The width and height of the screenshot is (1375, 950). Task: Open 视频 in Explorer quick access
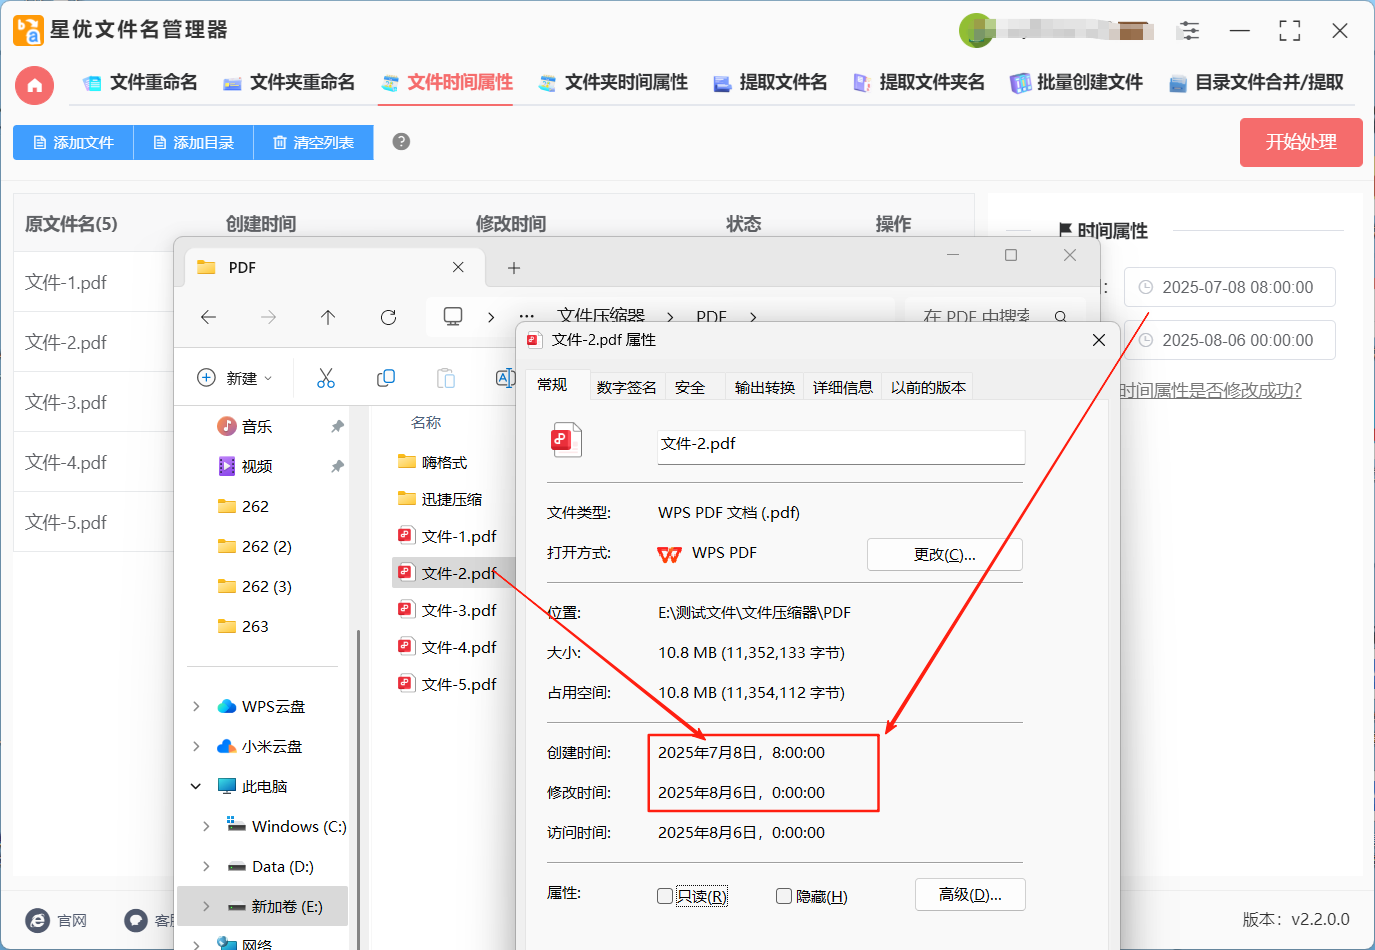click(x=256, y=466)
